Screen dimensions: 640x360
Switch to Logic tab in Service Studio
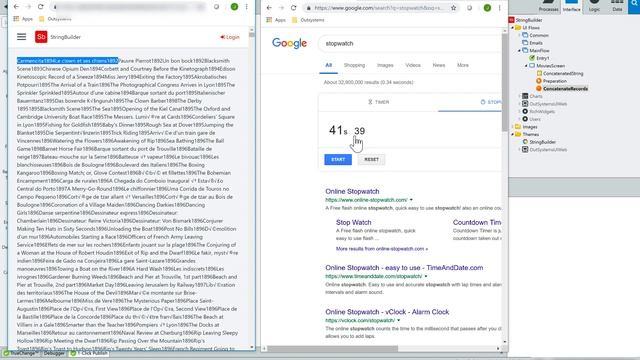point(594,6)
